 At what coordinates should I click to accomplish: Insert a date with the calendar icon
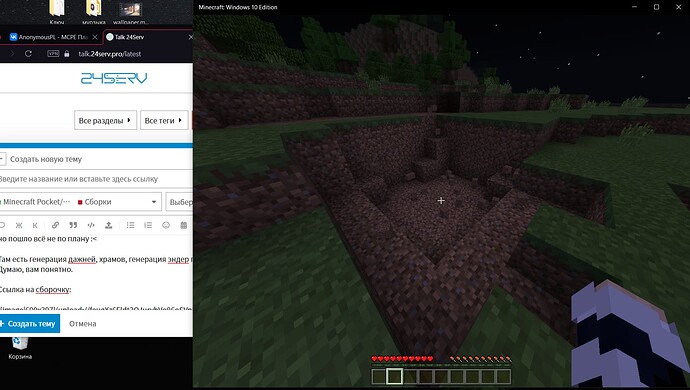point(184,225)
